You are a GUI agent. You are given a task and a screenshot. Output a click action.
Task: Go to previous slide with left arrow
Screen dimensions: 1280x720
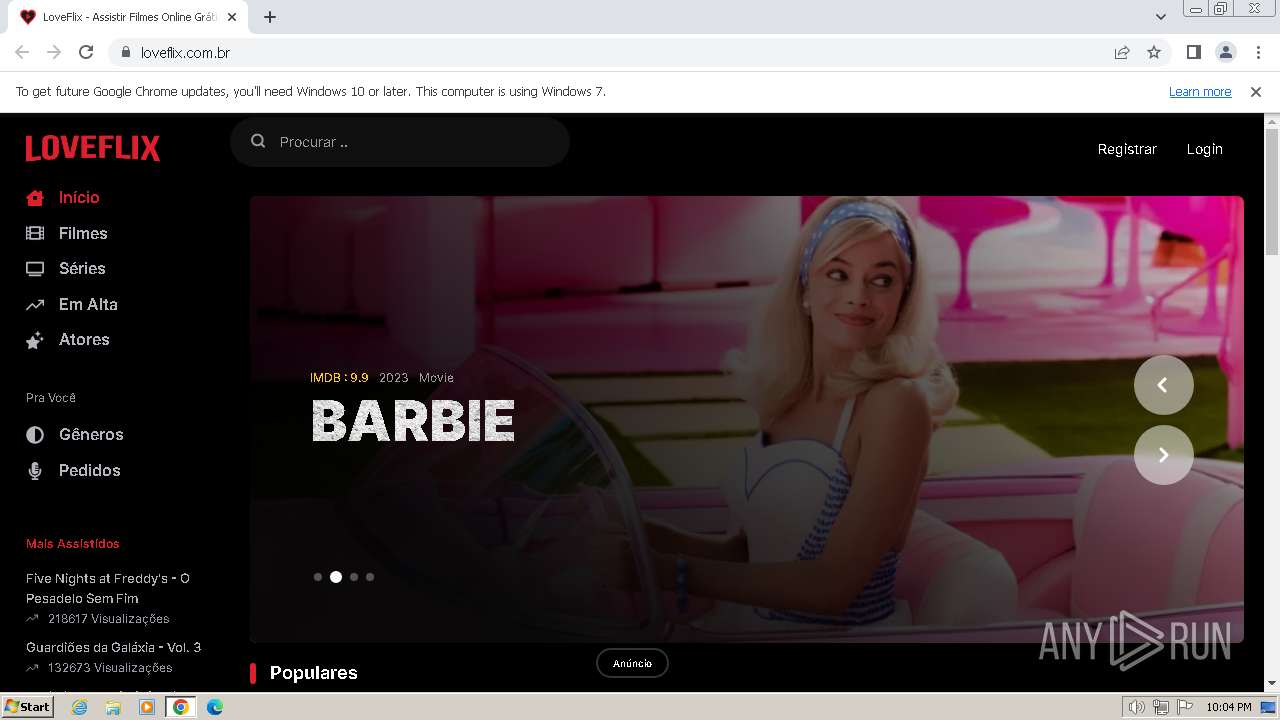pos(1163,385)
